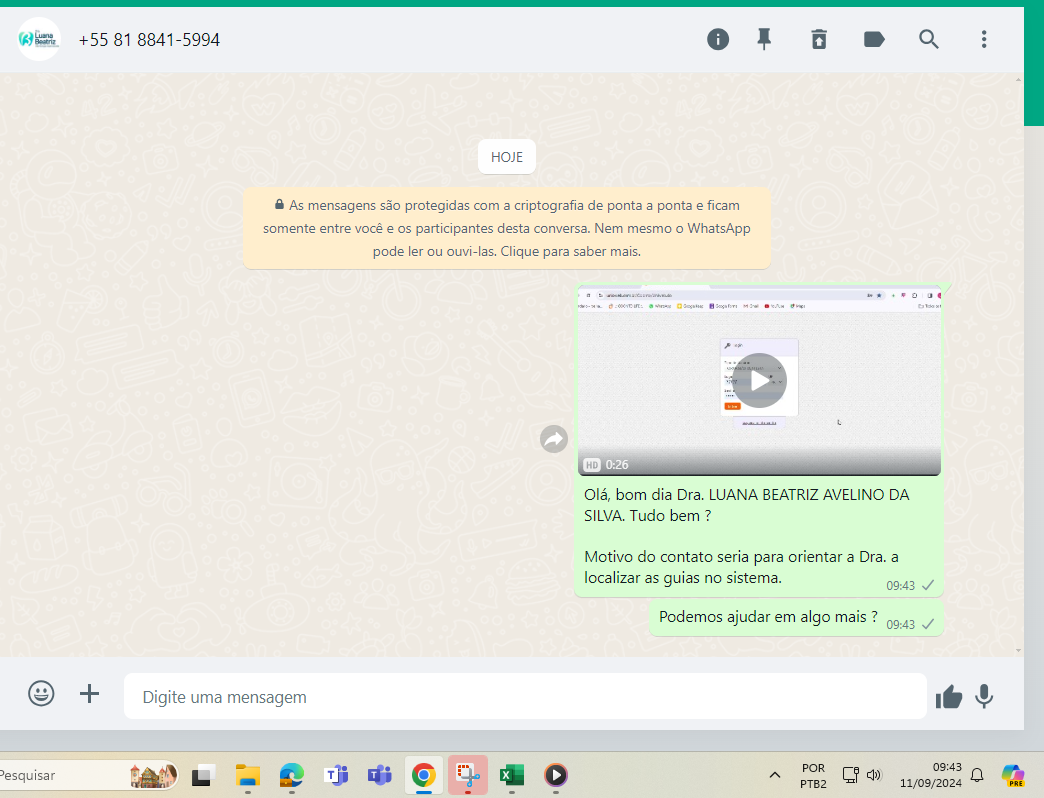This screenshot has width=1044, height=798.
Task: Forward the video message with arrow icon
Action: [554, 439]
